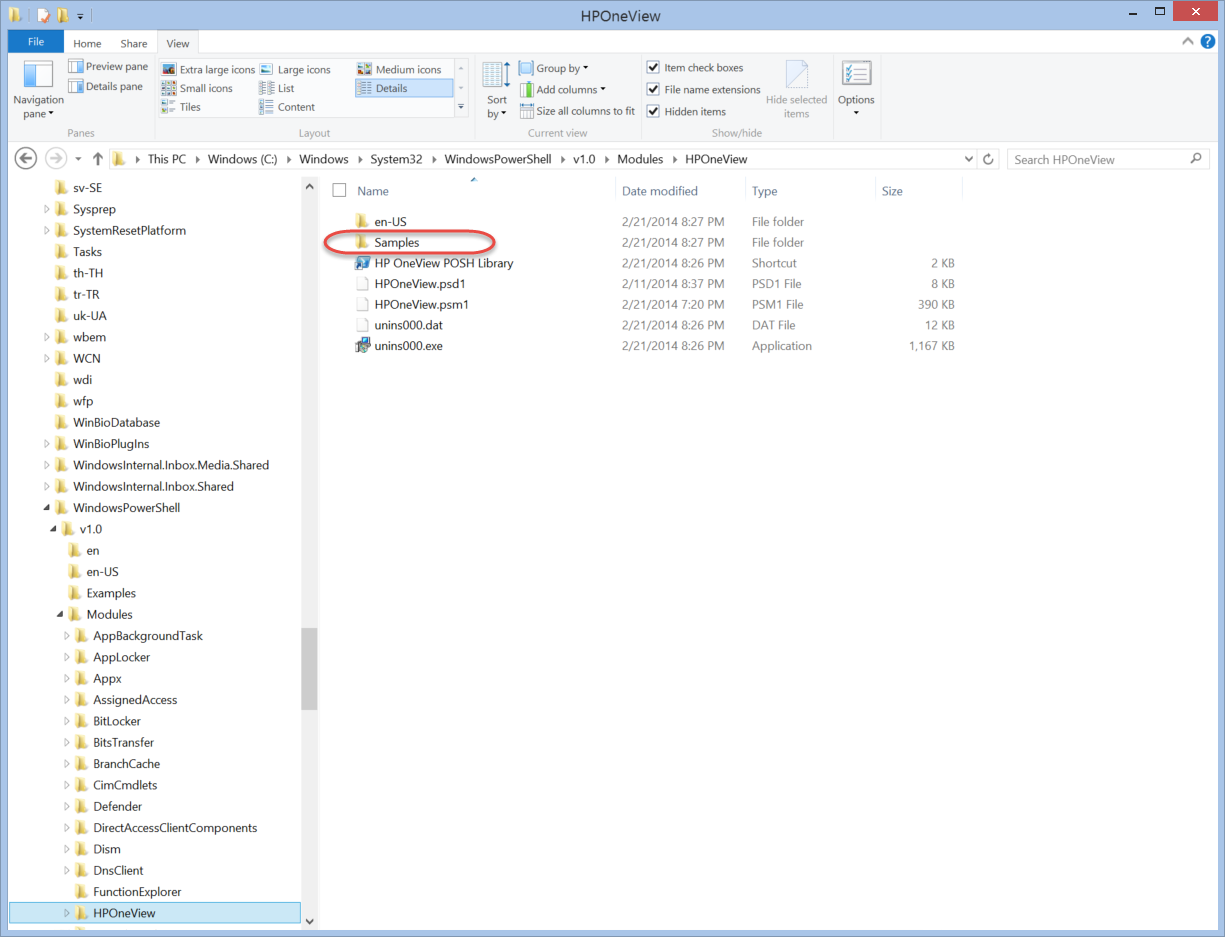Select the en-US folder in file list
1225x937 pixels.
(390, 222)
